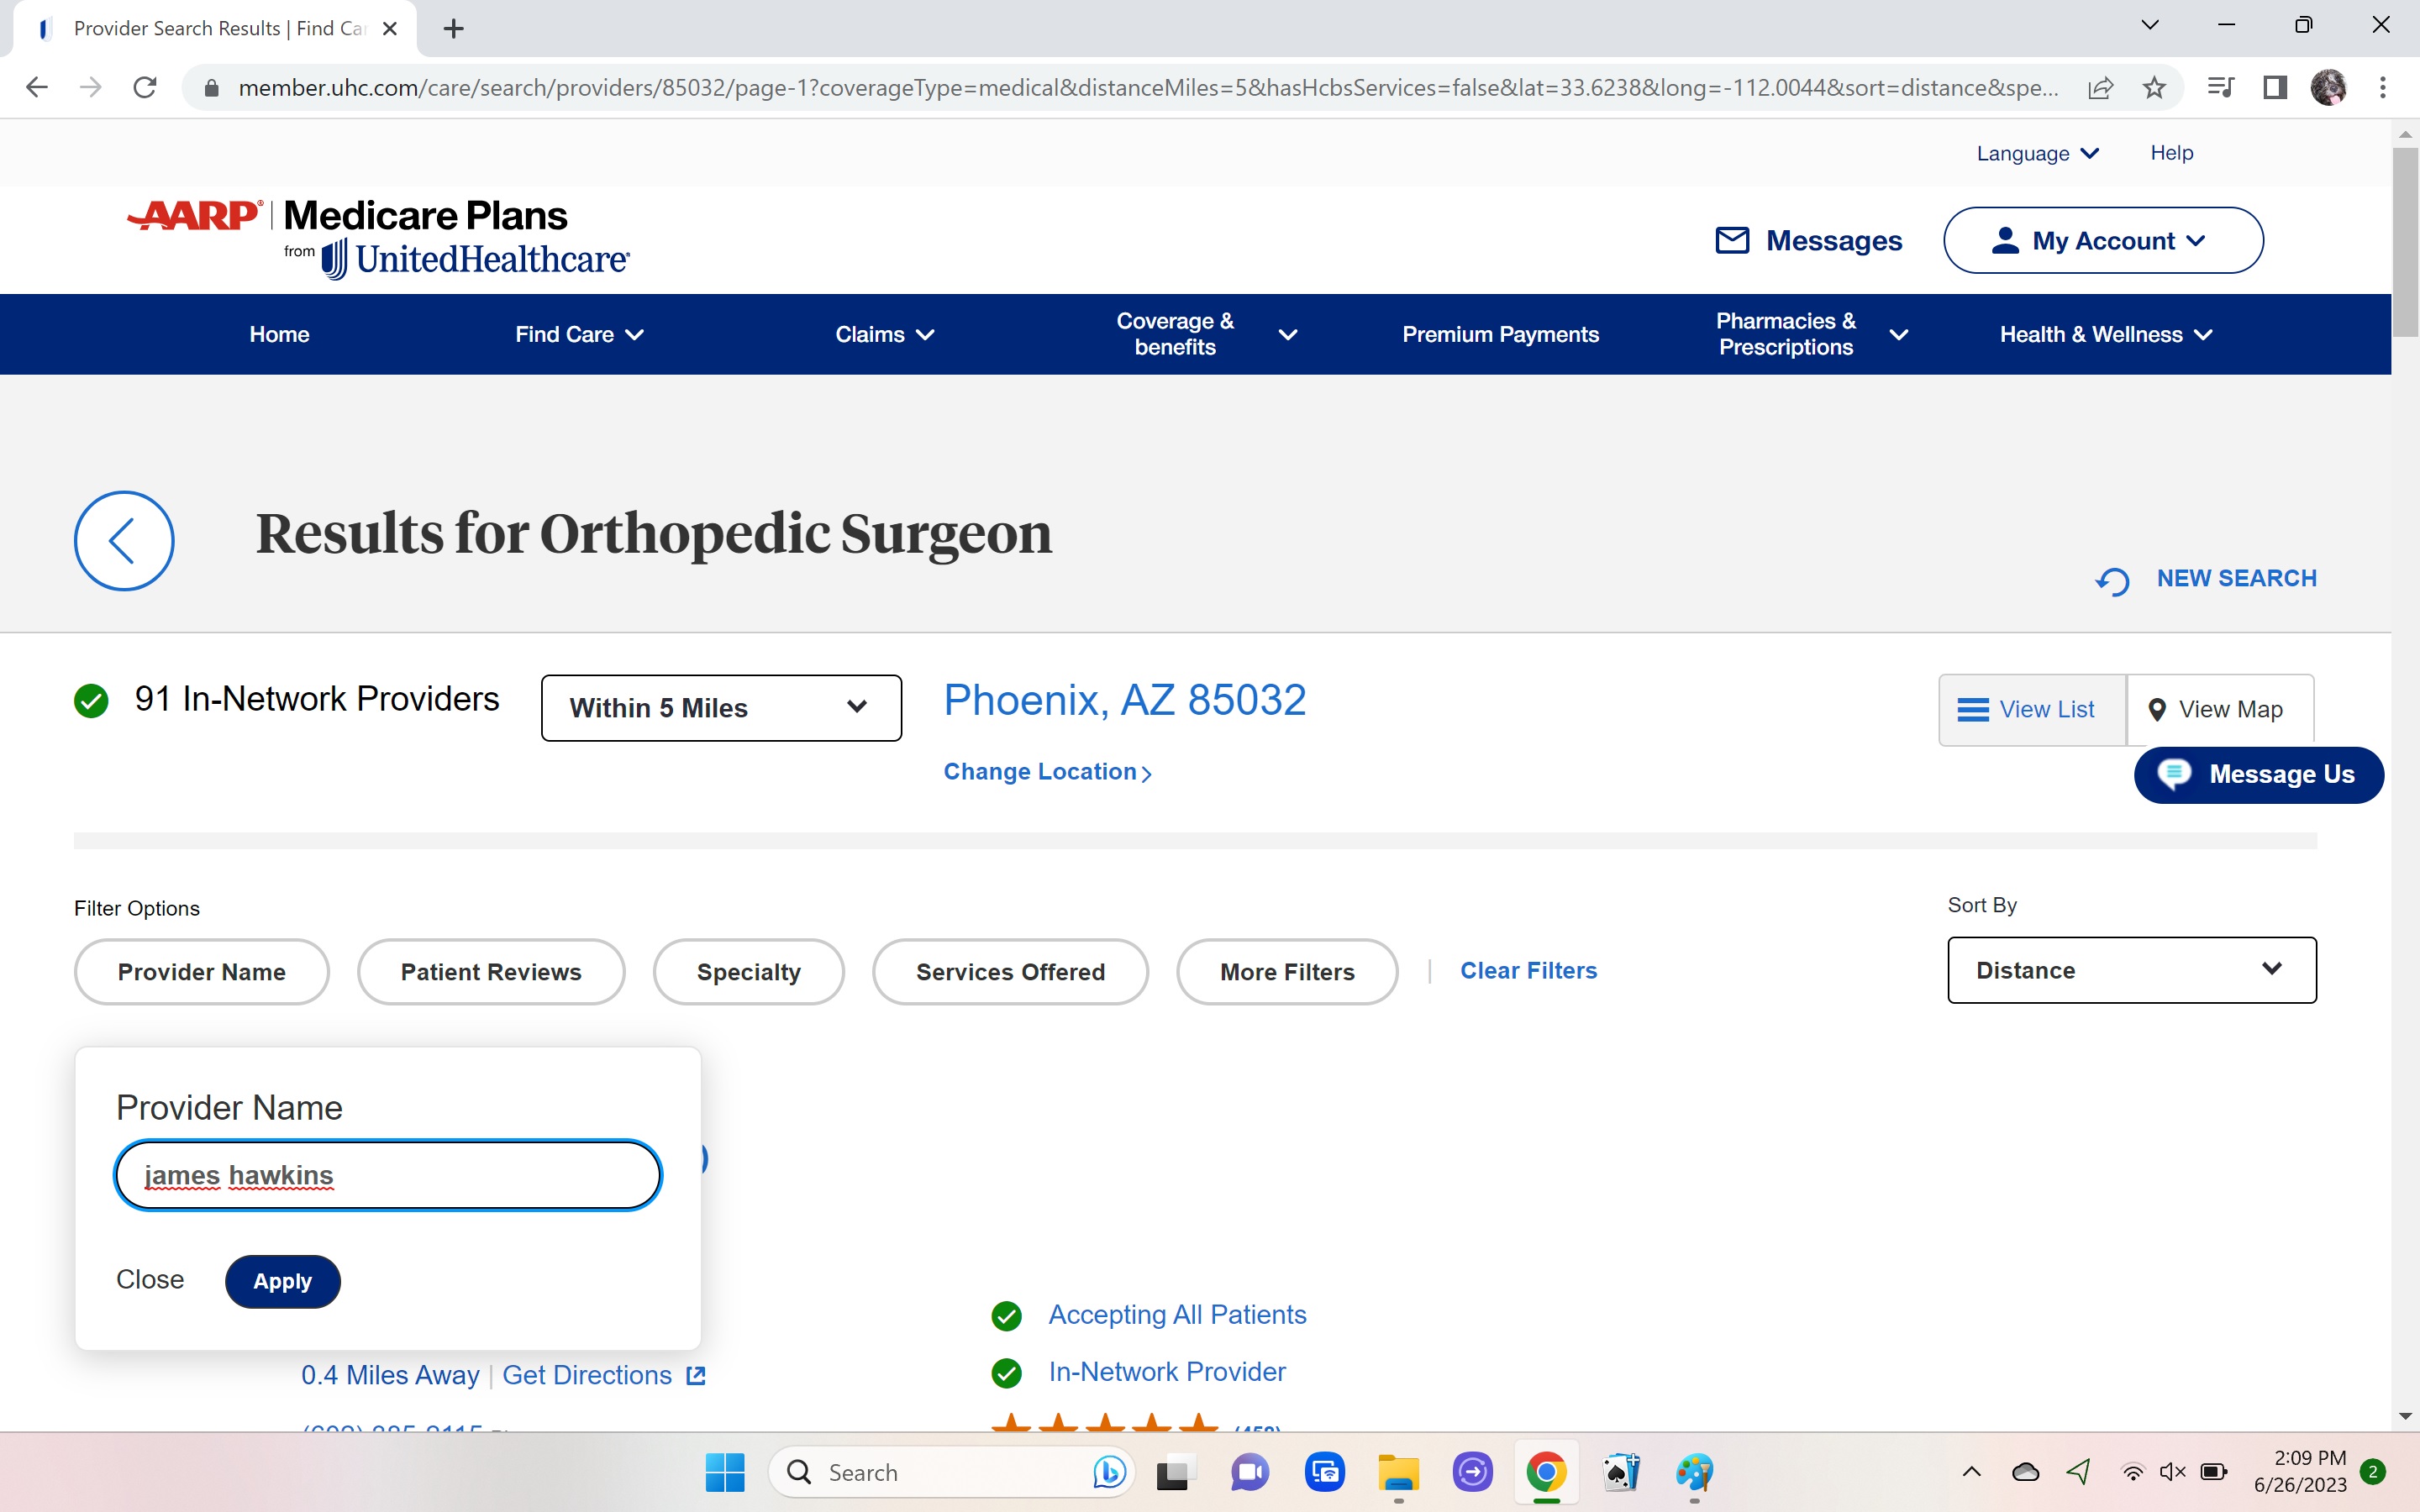Open the Premium Payments menu item
Image resolution: width=2420 pixels, height=1512 pixels.
click(x=1499, y=334)
